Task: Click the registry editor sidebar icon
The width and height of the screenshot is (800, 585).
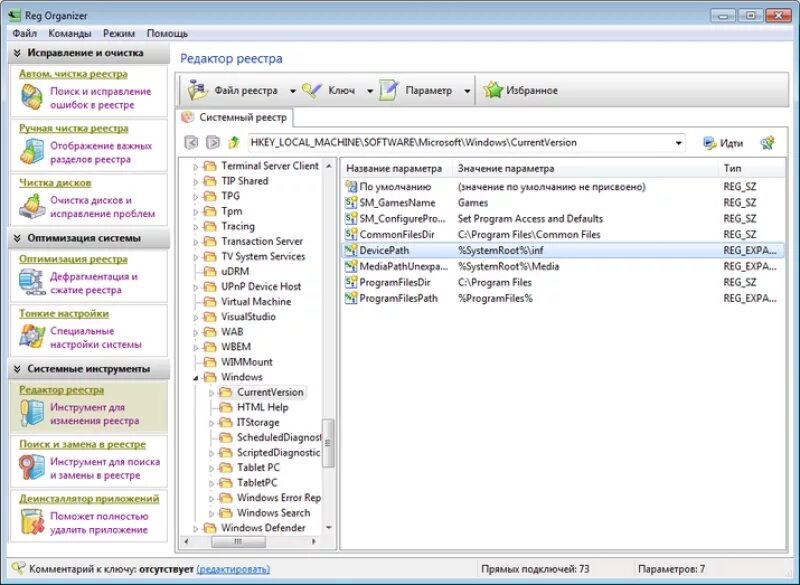Action: (32, 413)
